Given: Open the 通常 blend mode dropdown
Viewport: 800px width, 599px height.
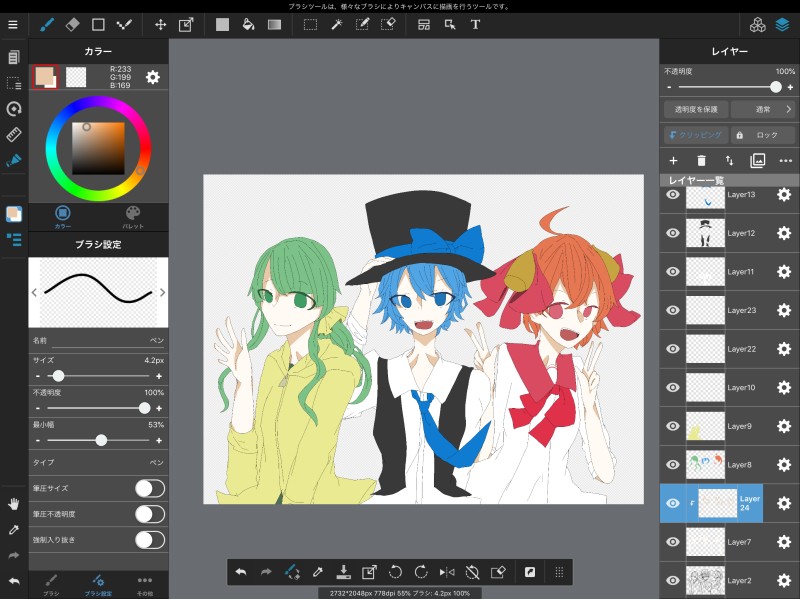Looking at the screenshot, I should click(x=762, y=109).
